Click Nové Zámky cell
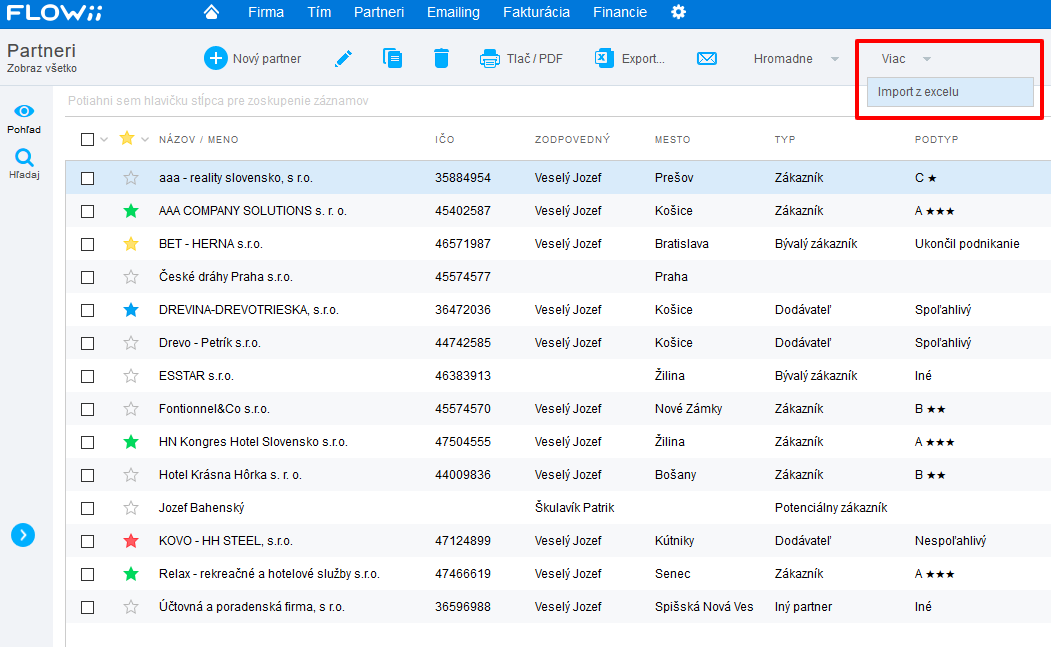 [x=688, y=408]
